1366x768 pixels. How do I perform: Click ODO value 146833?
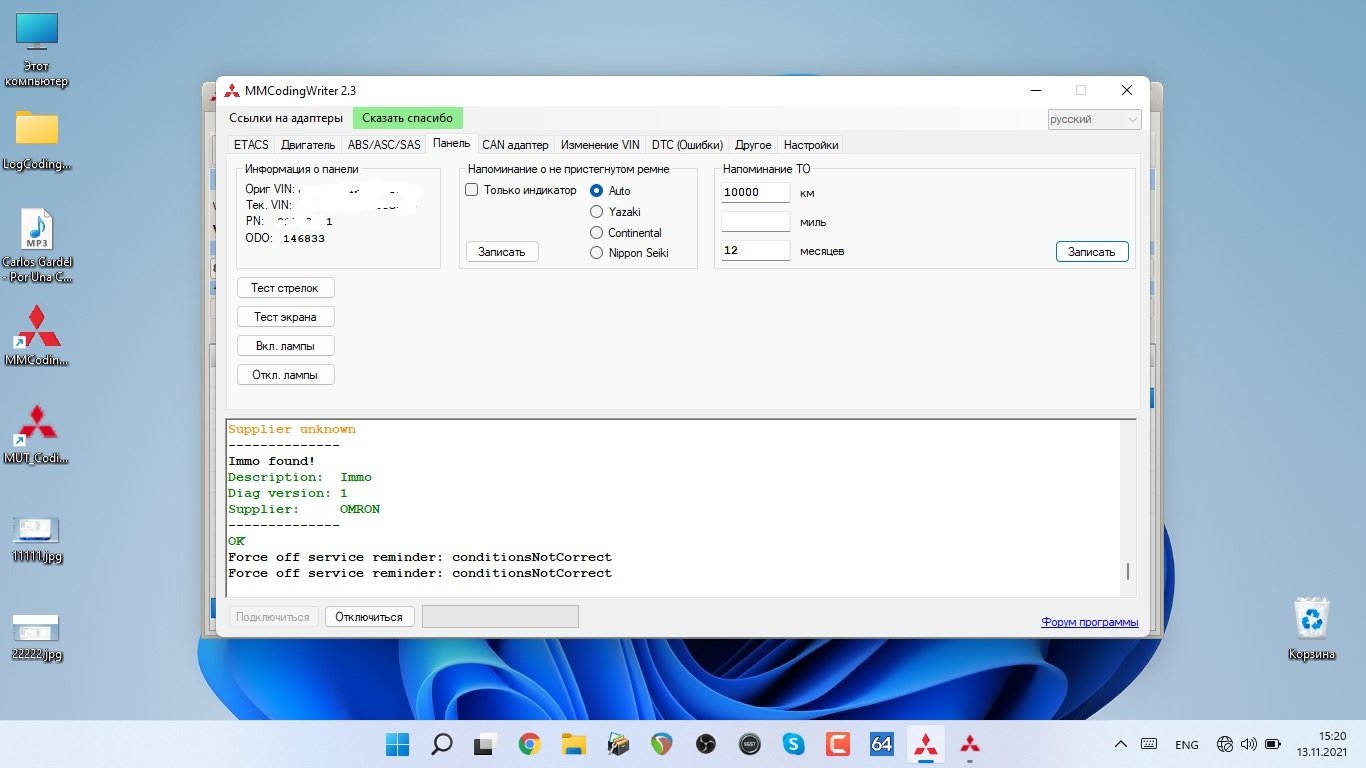point(304,239)
